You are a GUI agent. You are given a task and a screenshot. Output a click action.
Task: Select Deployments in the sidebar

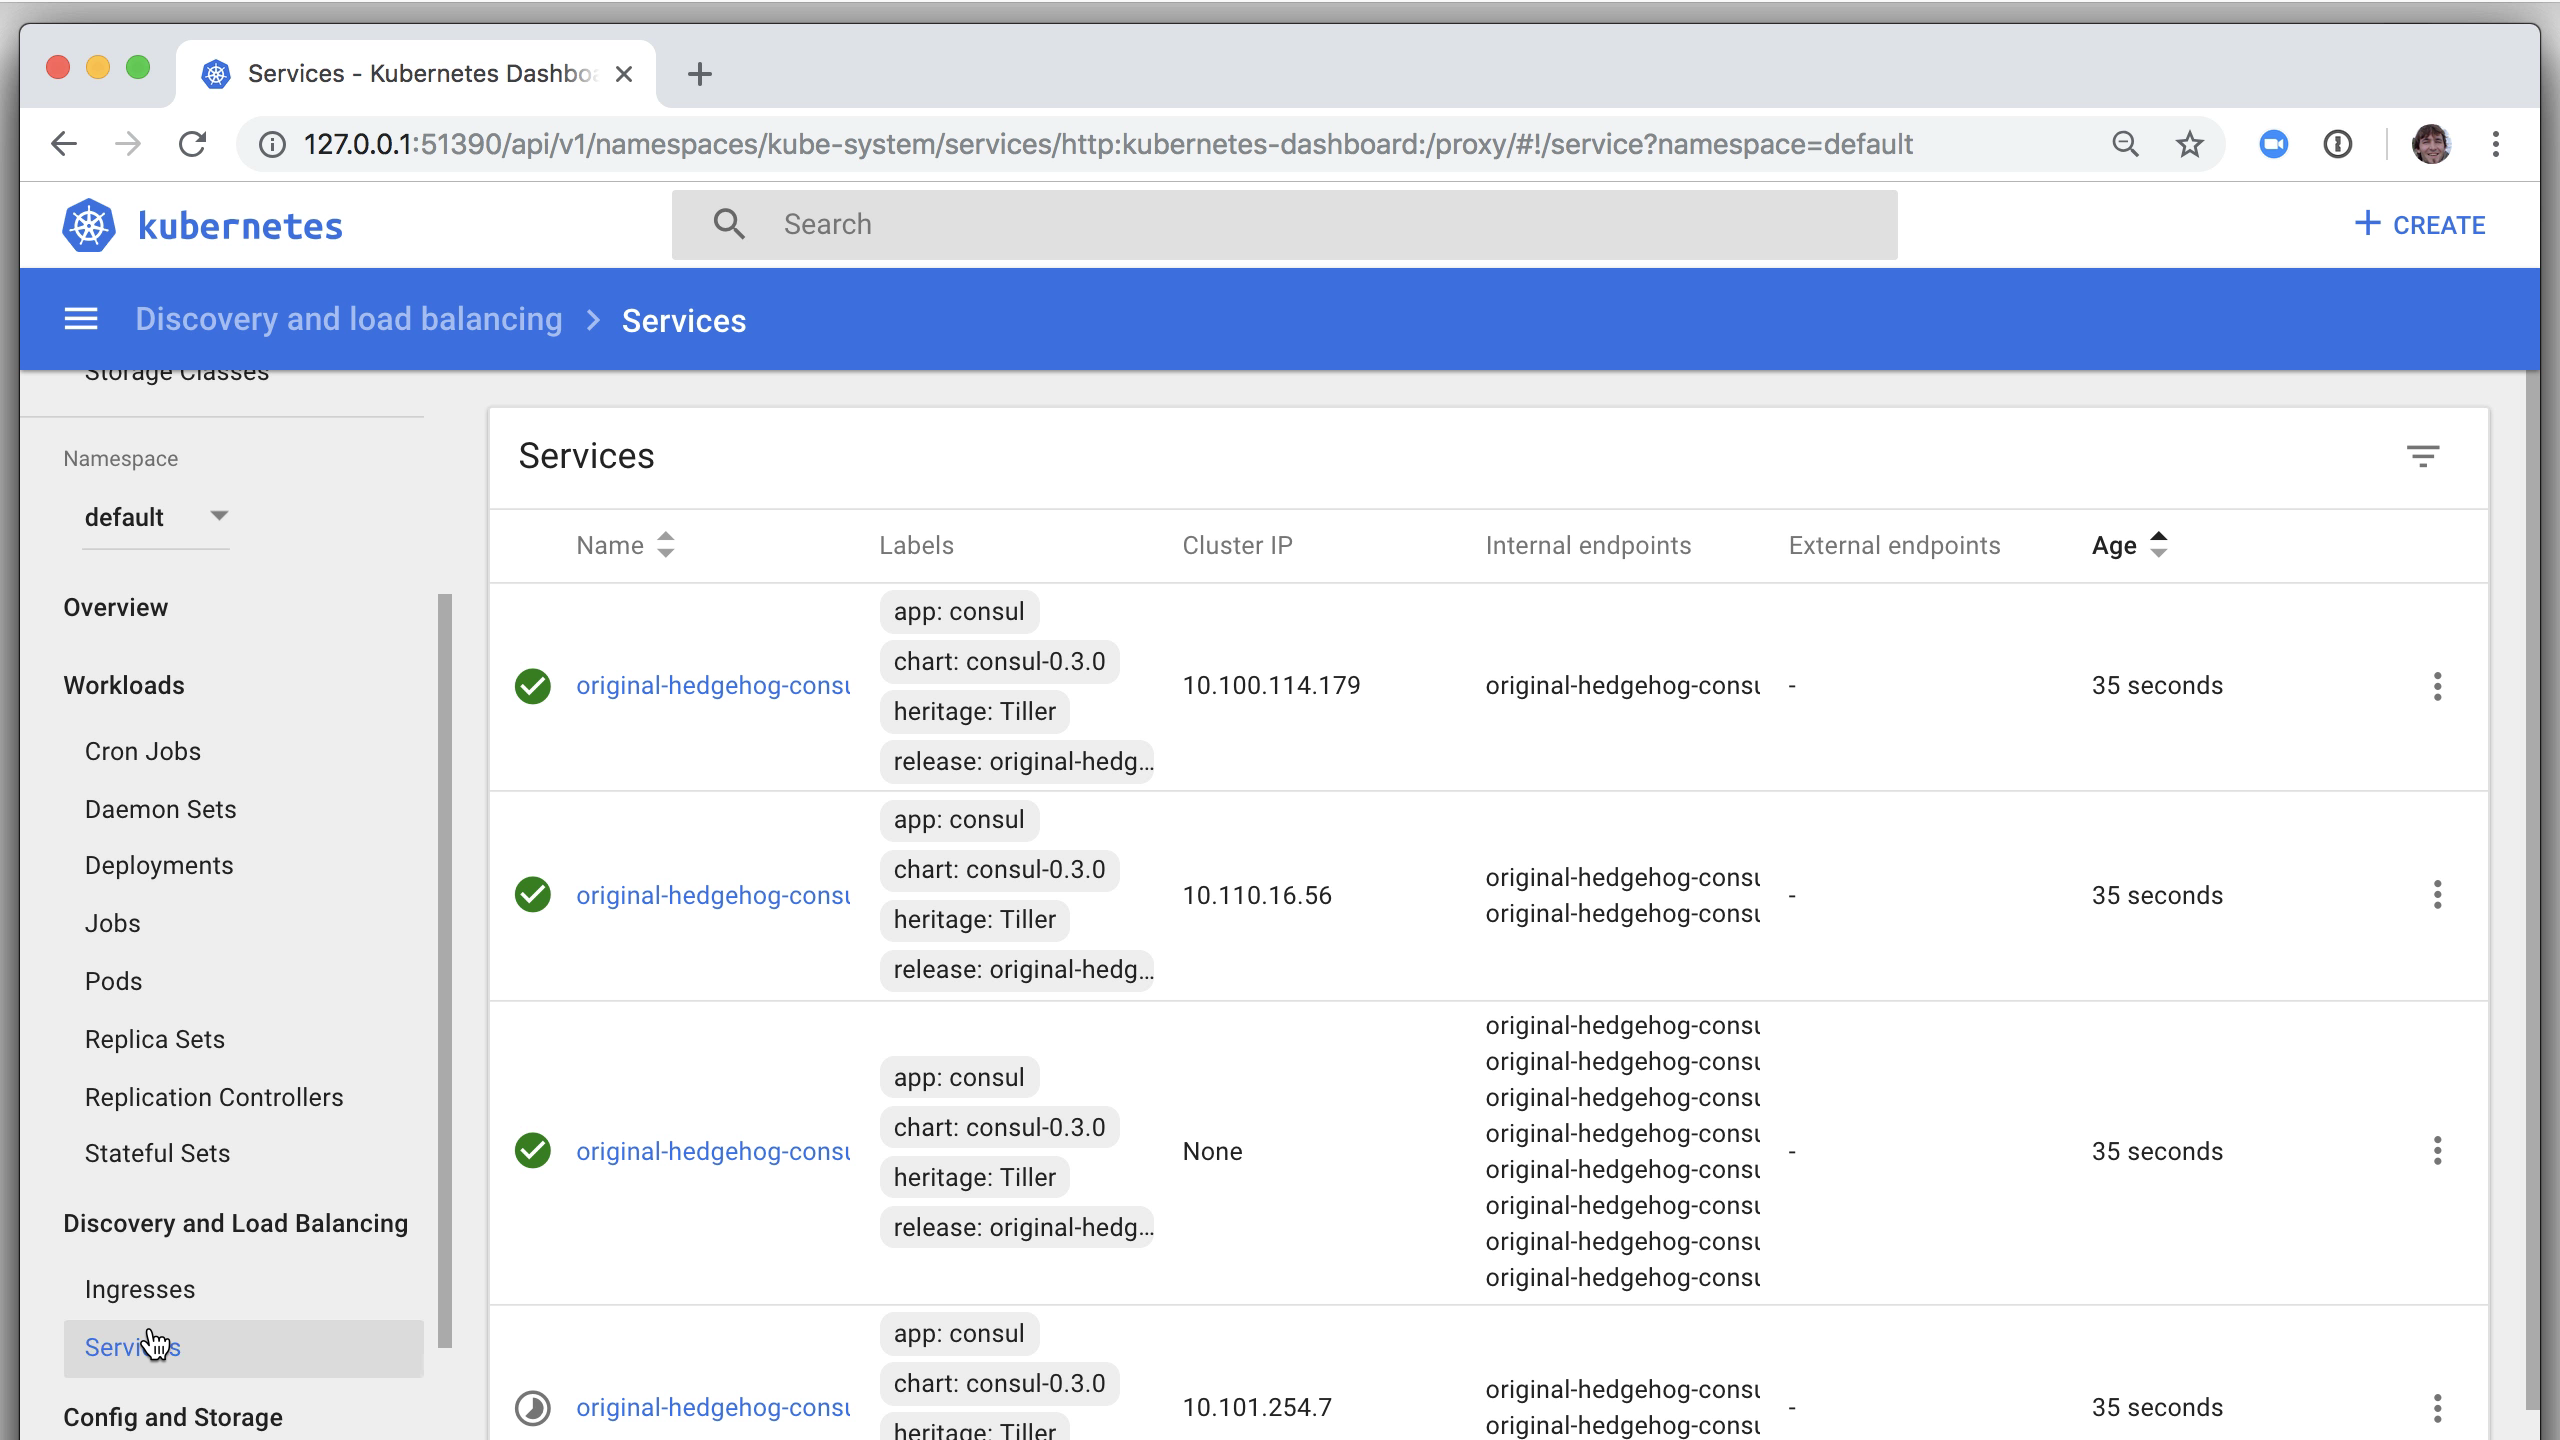point(159,865)
